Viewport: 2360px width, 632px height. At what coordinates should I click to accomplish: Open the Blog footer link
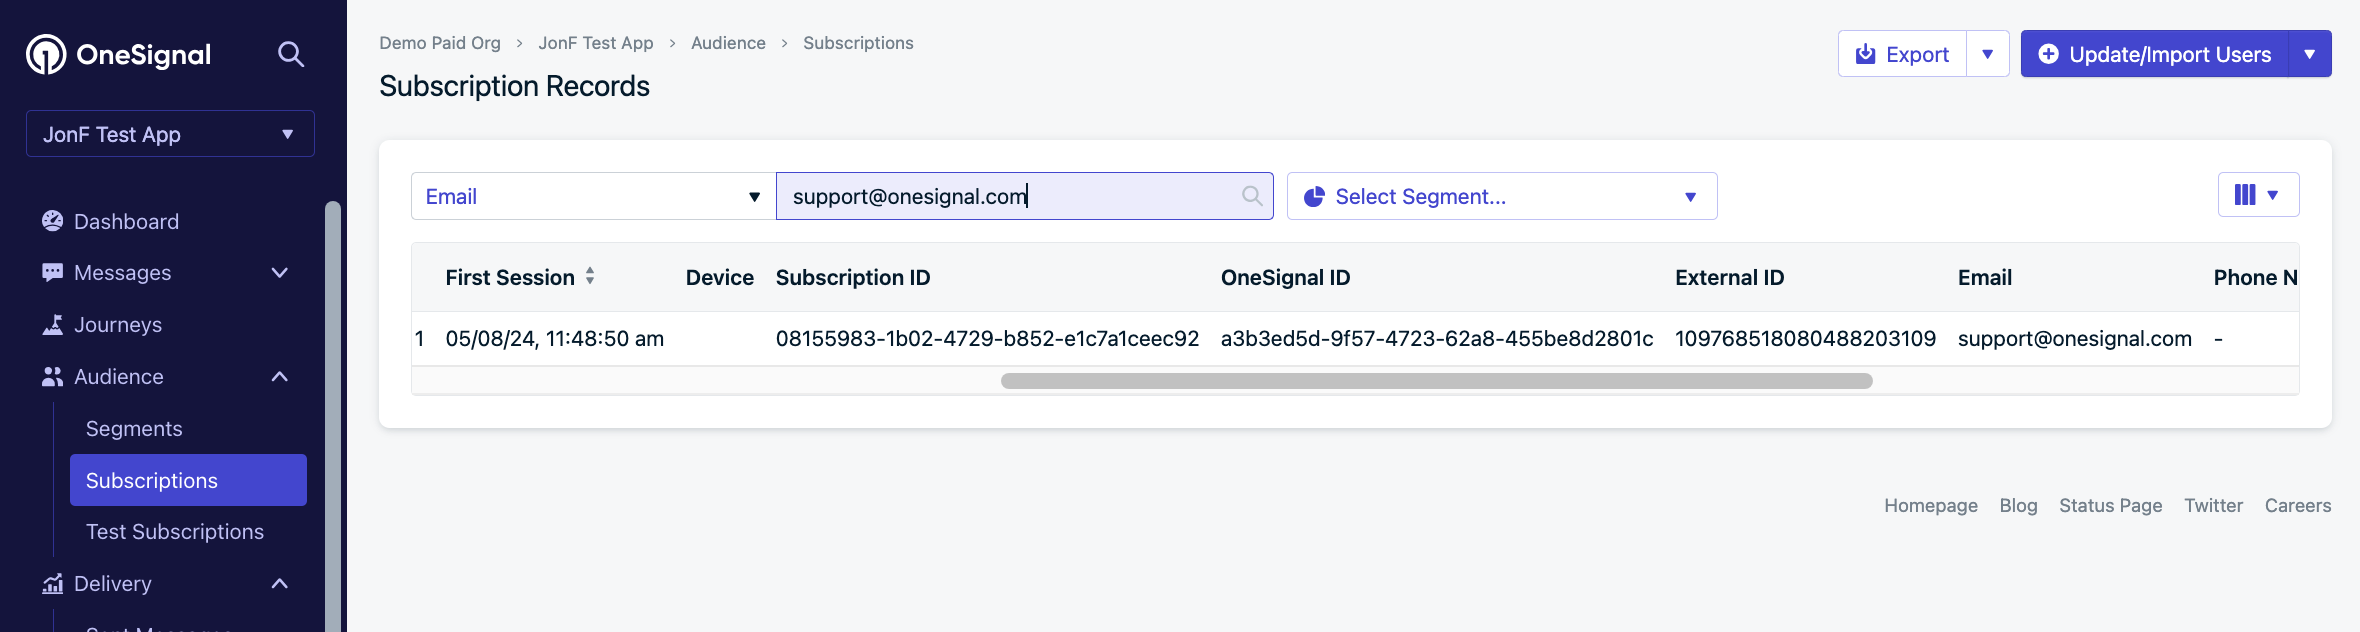pyautogui.click(x=2018, y=506)
